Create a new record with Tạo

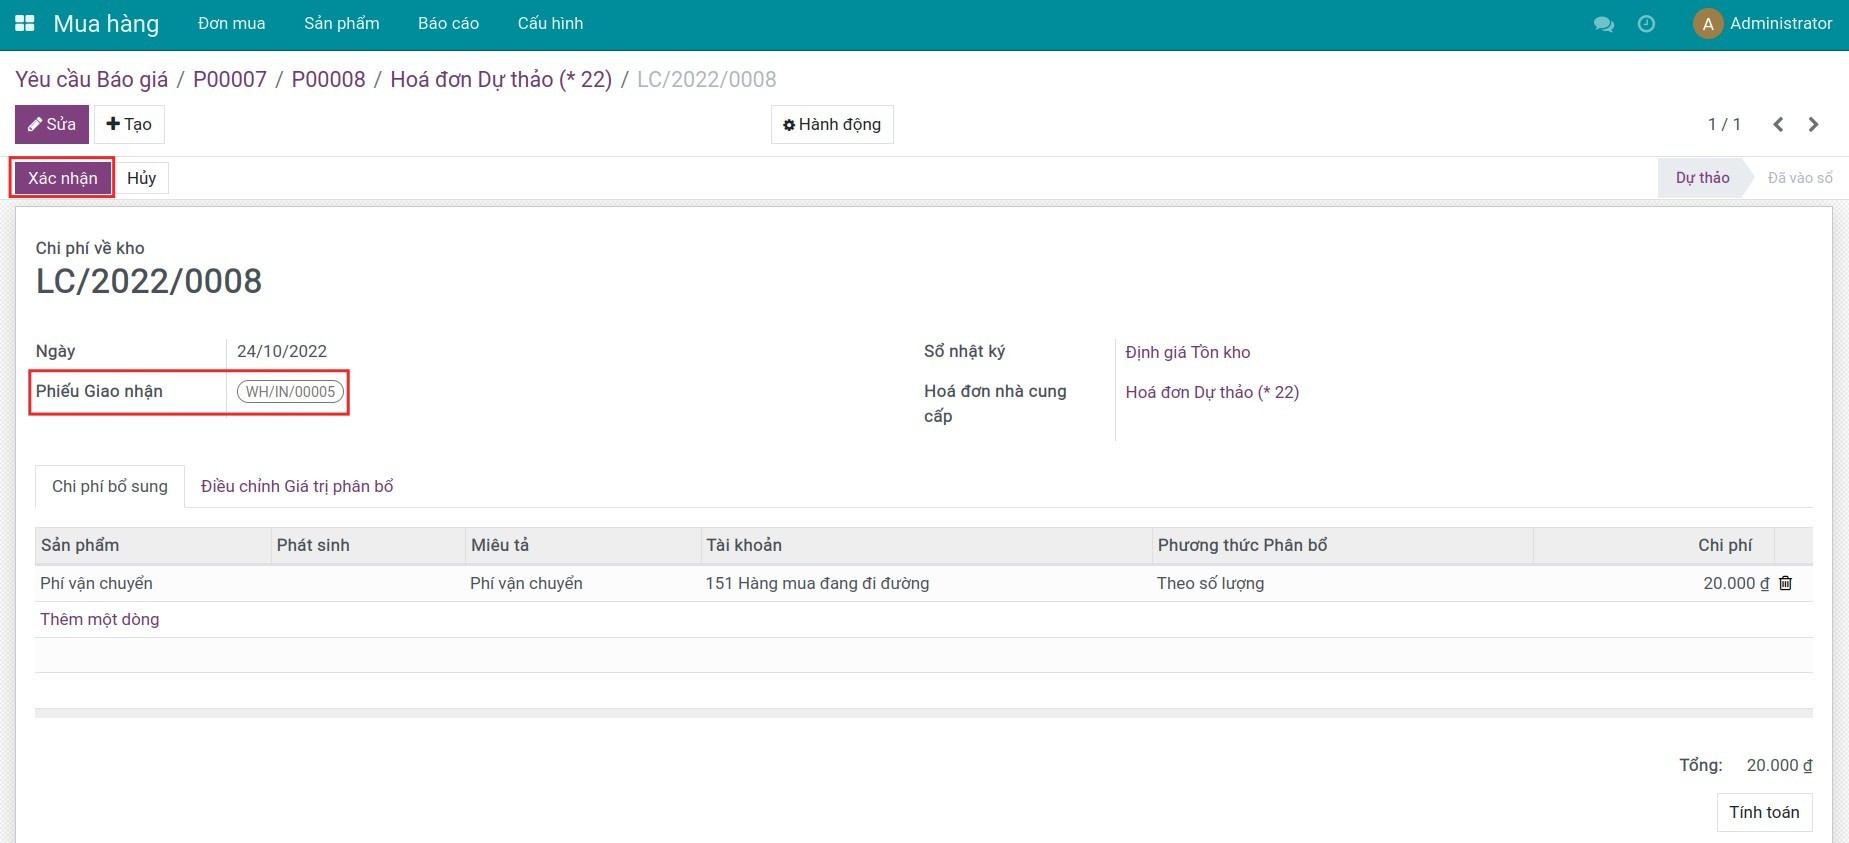[129, 124]
